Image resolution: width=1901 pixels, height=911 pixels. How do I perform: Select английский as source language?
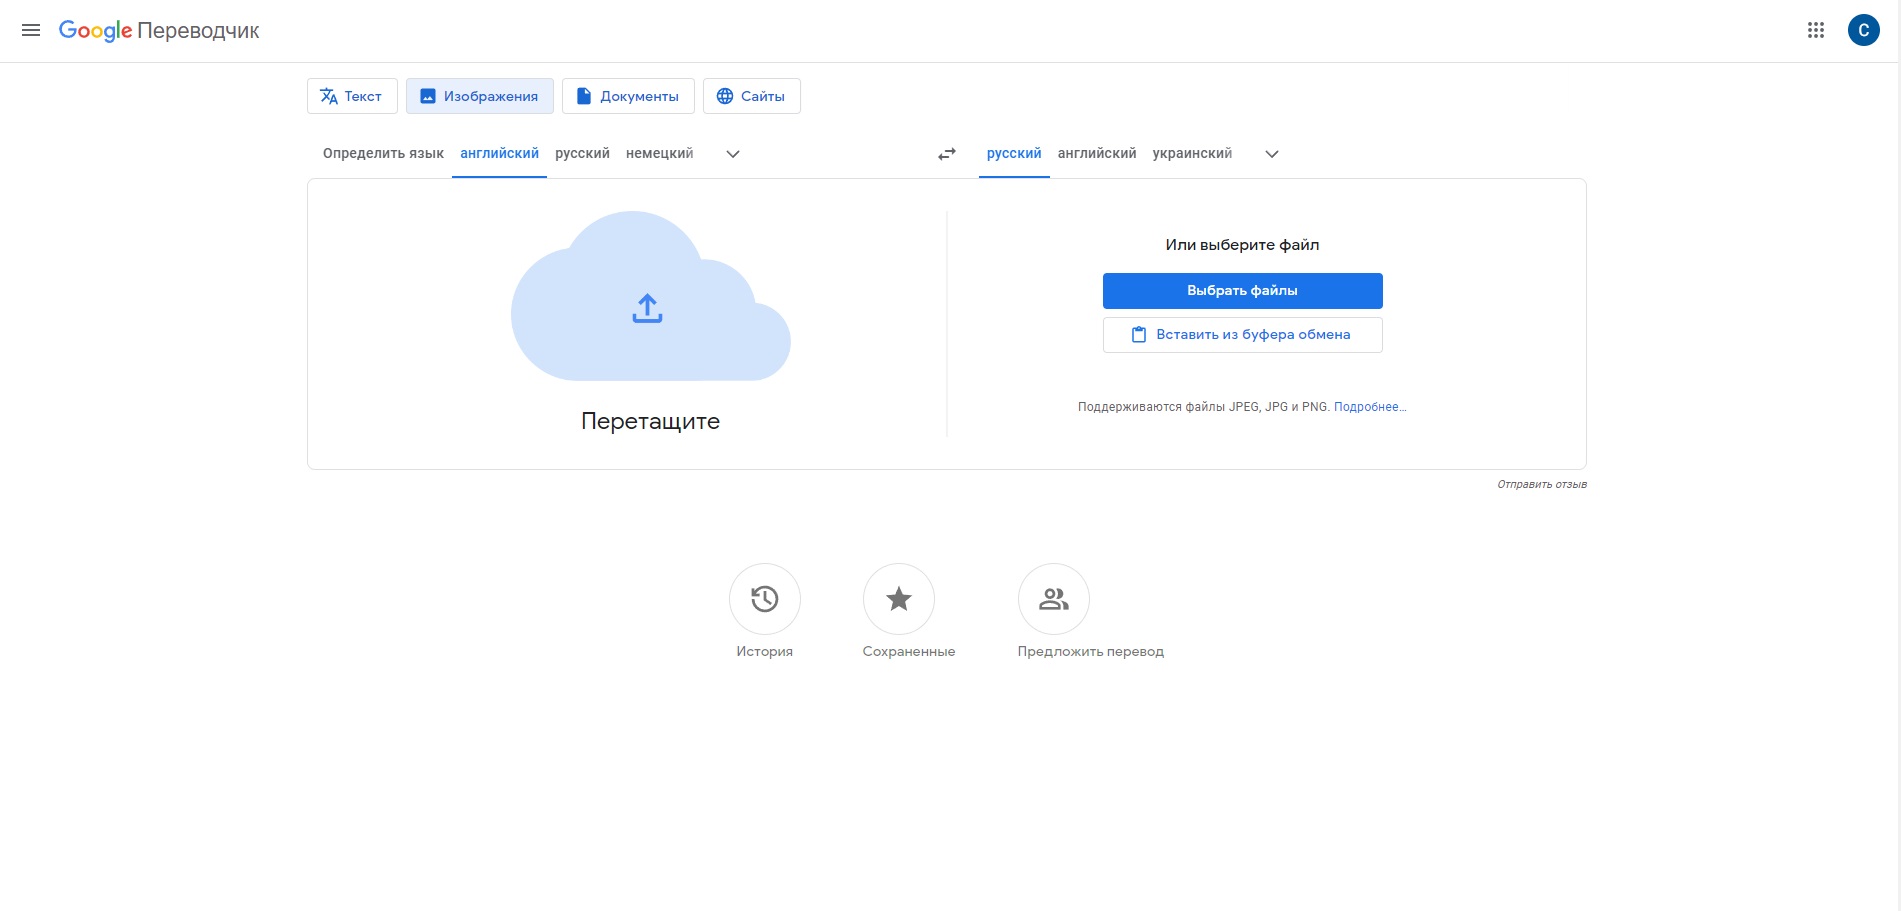click(x=499, y=153)
